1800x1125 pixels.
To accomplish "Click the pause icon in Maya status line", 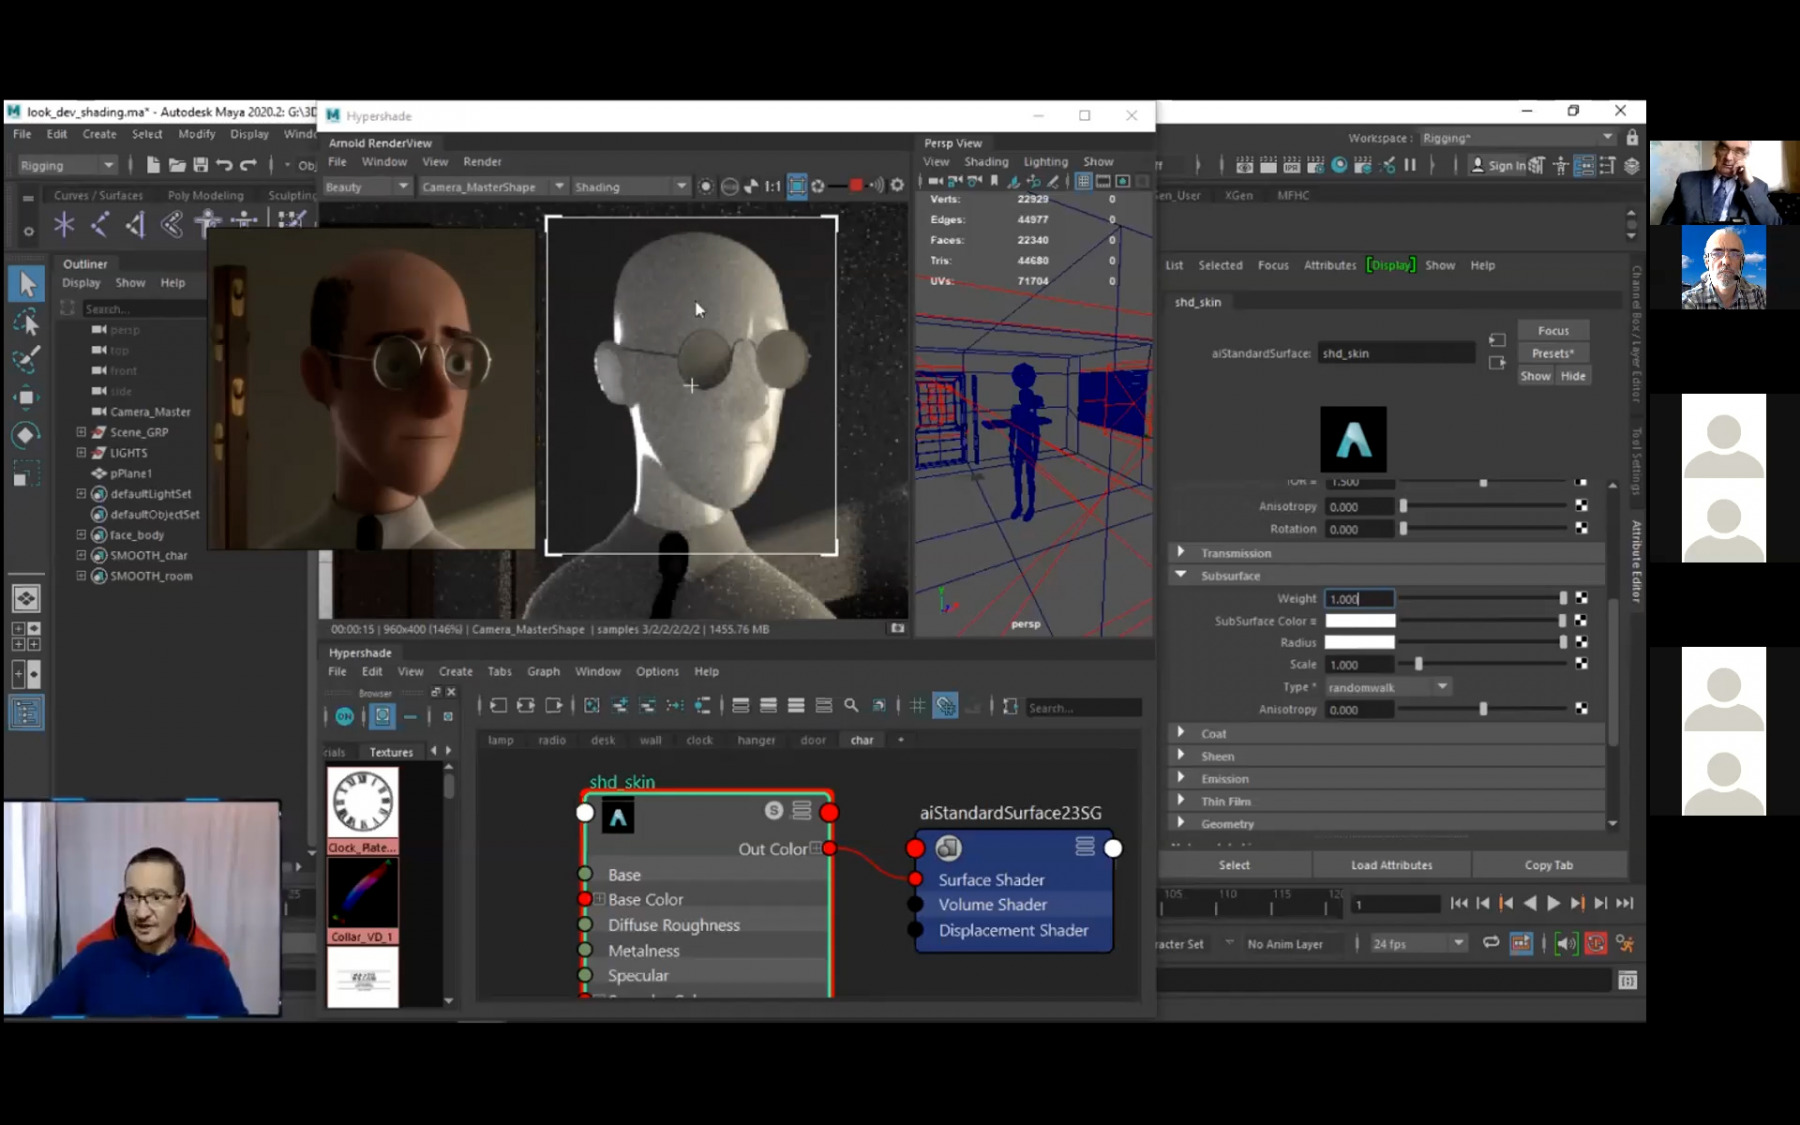I will click(1410, 165).
